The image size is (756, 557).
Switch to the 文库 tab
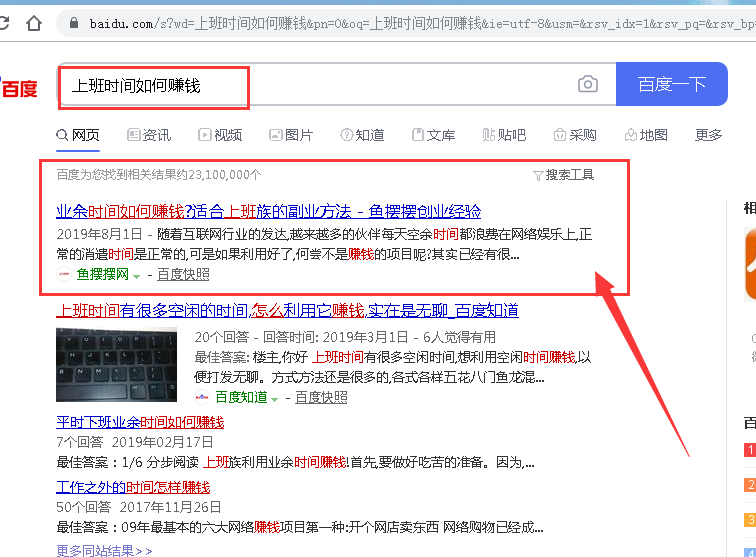pos(433,135)
